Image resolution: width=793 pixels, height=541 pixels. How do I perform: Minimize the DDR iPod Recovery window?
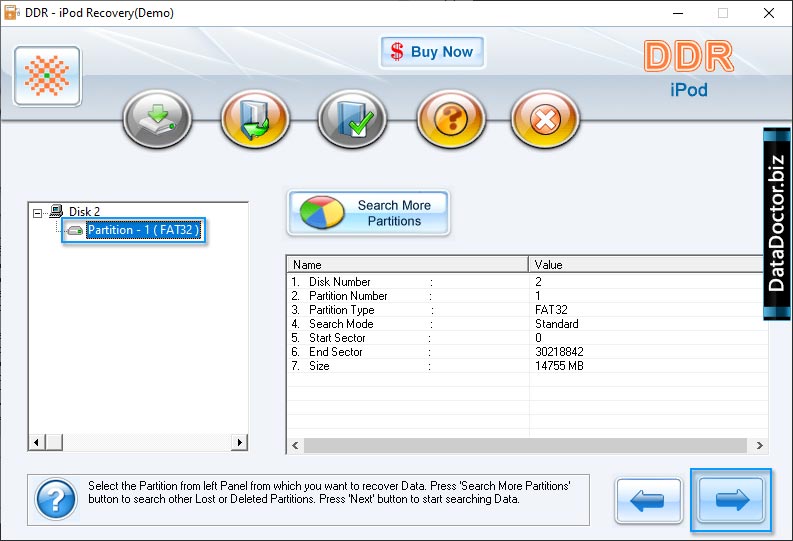[x=678, y=13]
